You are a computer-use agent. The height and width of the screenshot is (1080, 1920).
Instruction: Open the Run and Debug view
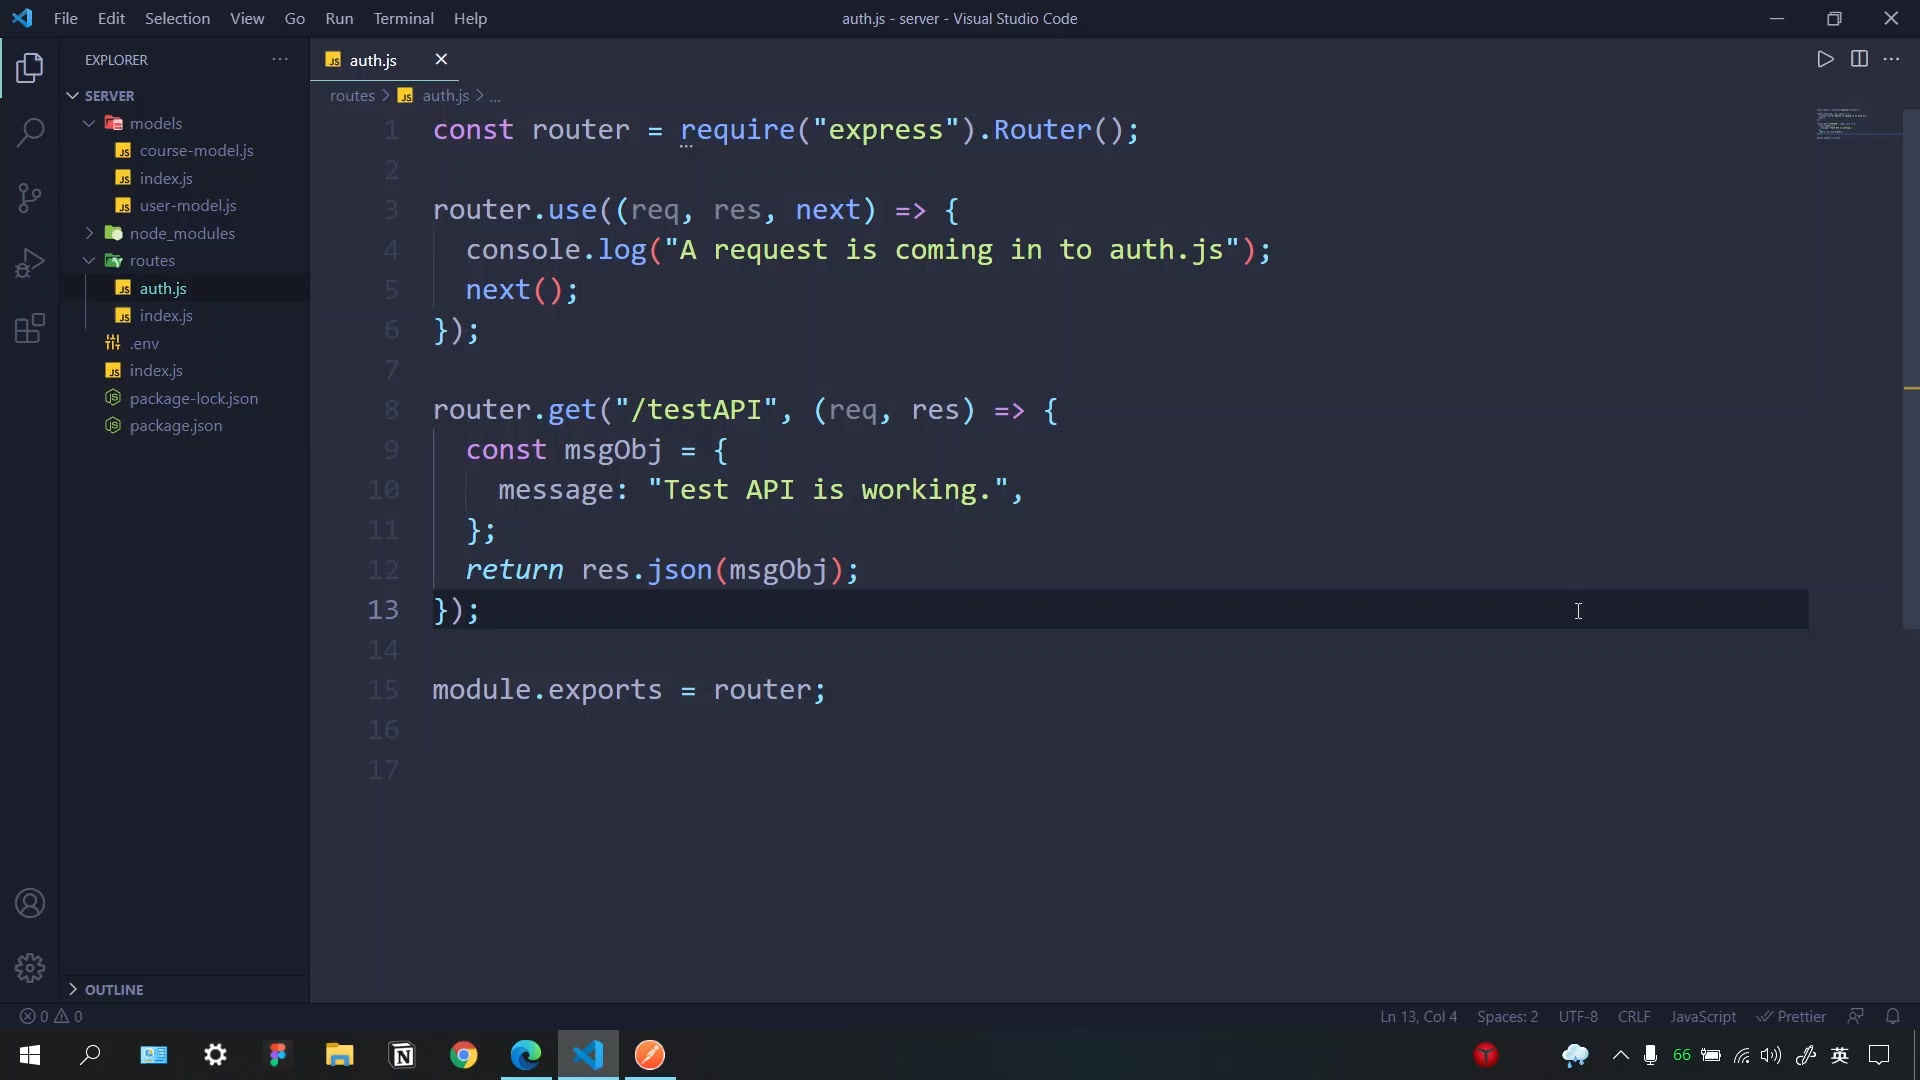pyautogui.click(x=30, y=263)
